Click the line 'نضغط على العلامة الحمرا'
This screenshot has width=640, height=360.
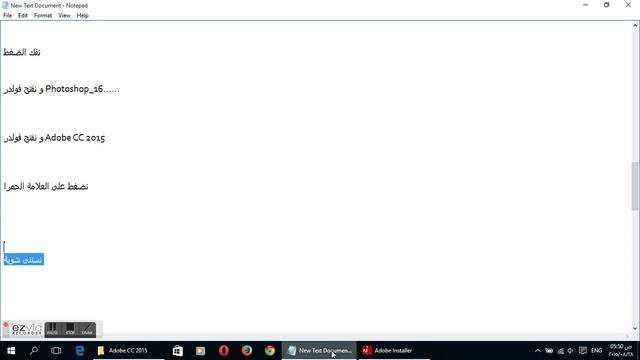point(46,187)
